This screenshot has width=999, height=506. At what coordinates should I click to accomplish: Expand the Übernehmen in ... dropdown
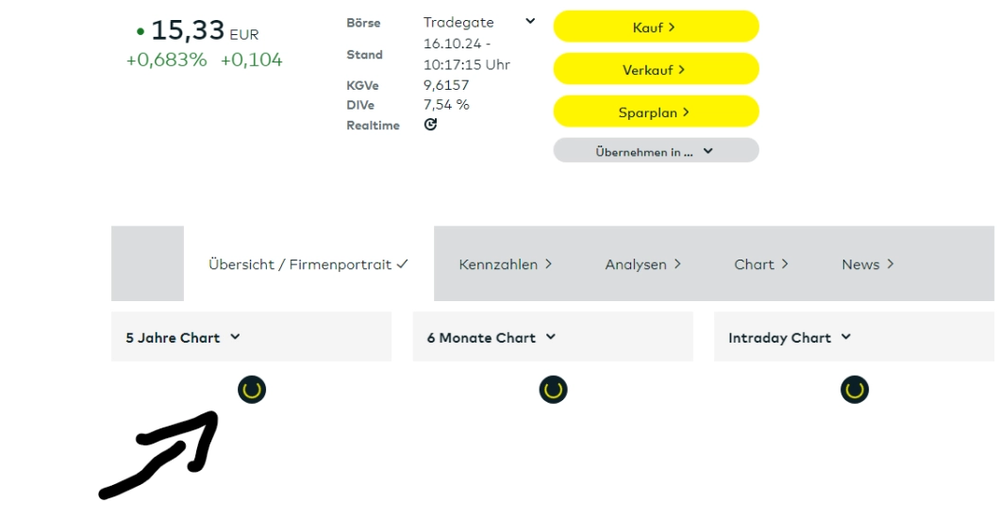[x=656, y=151]
